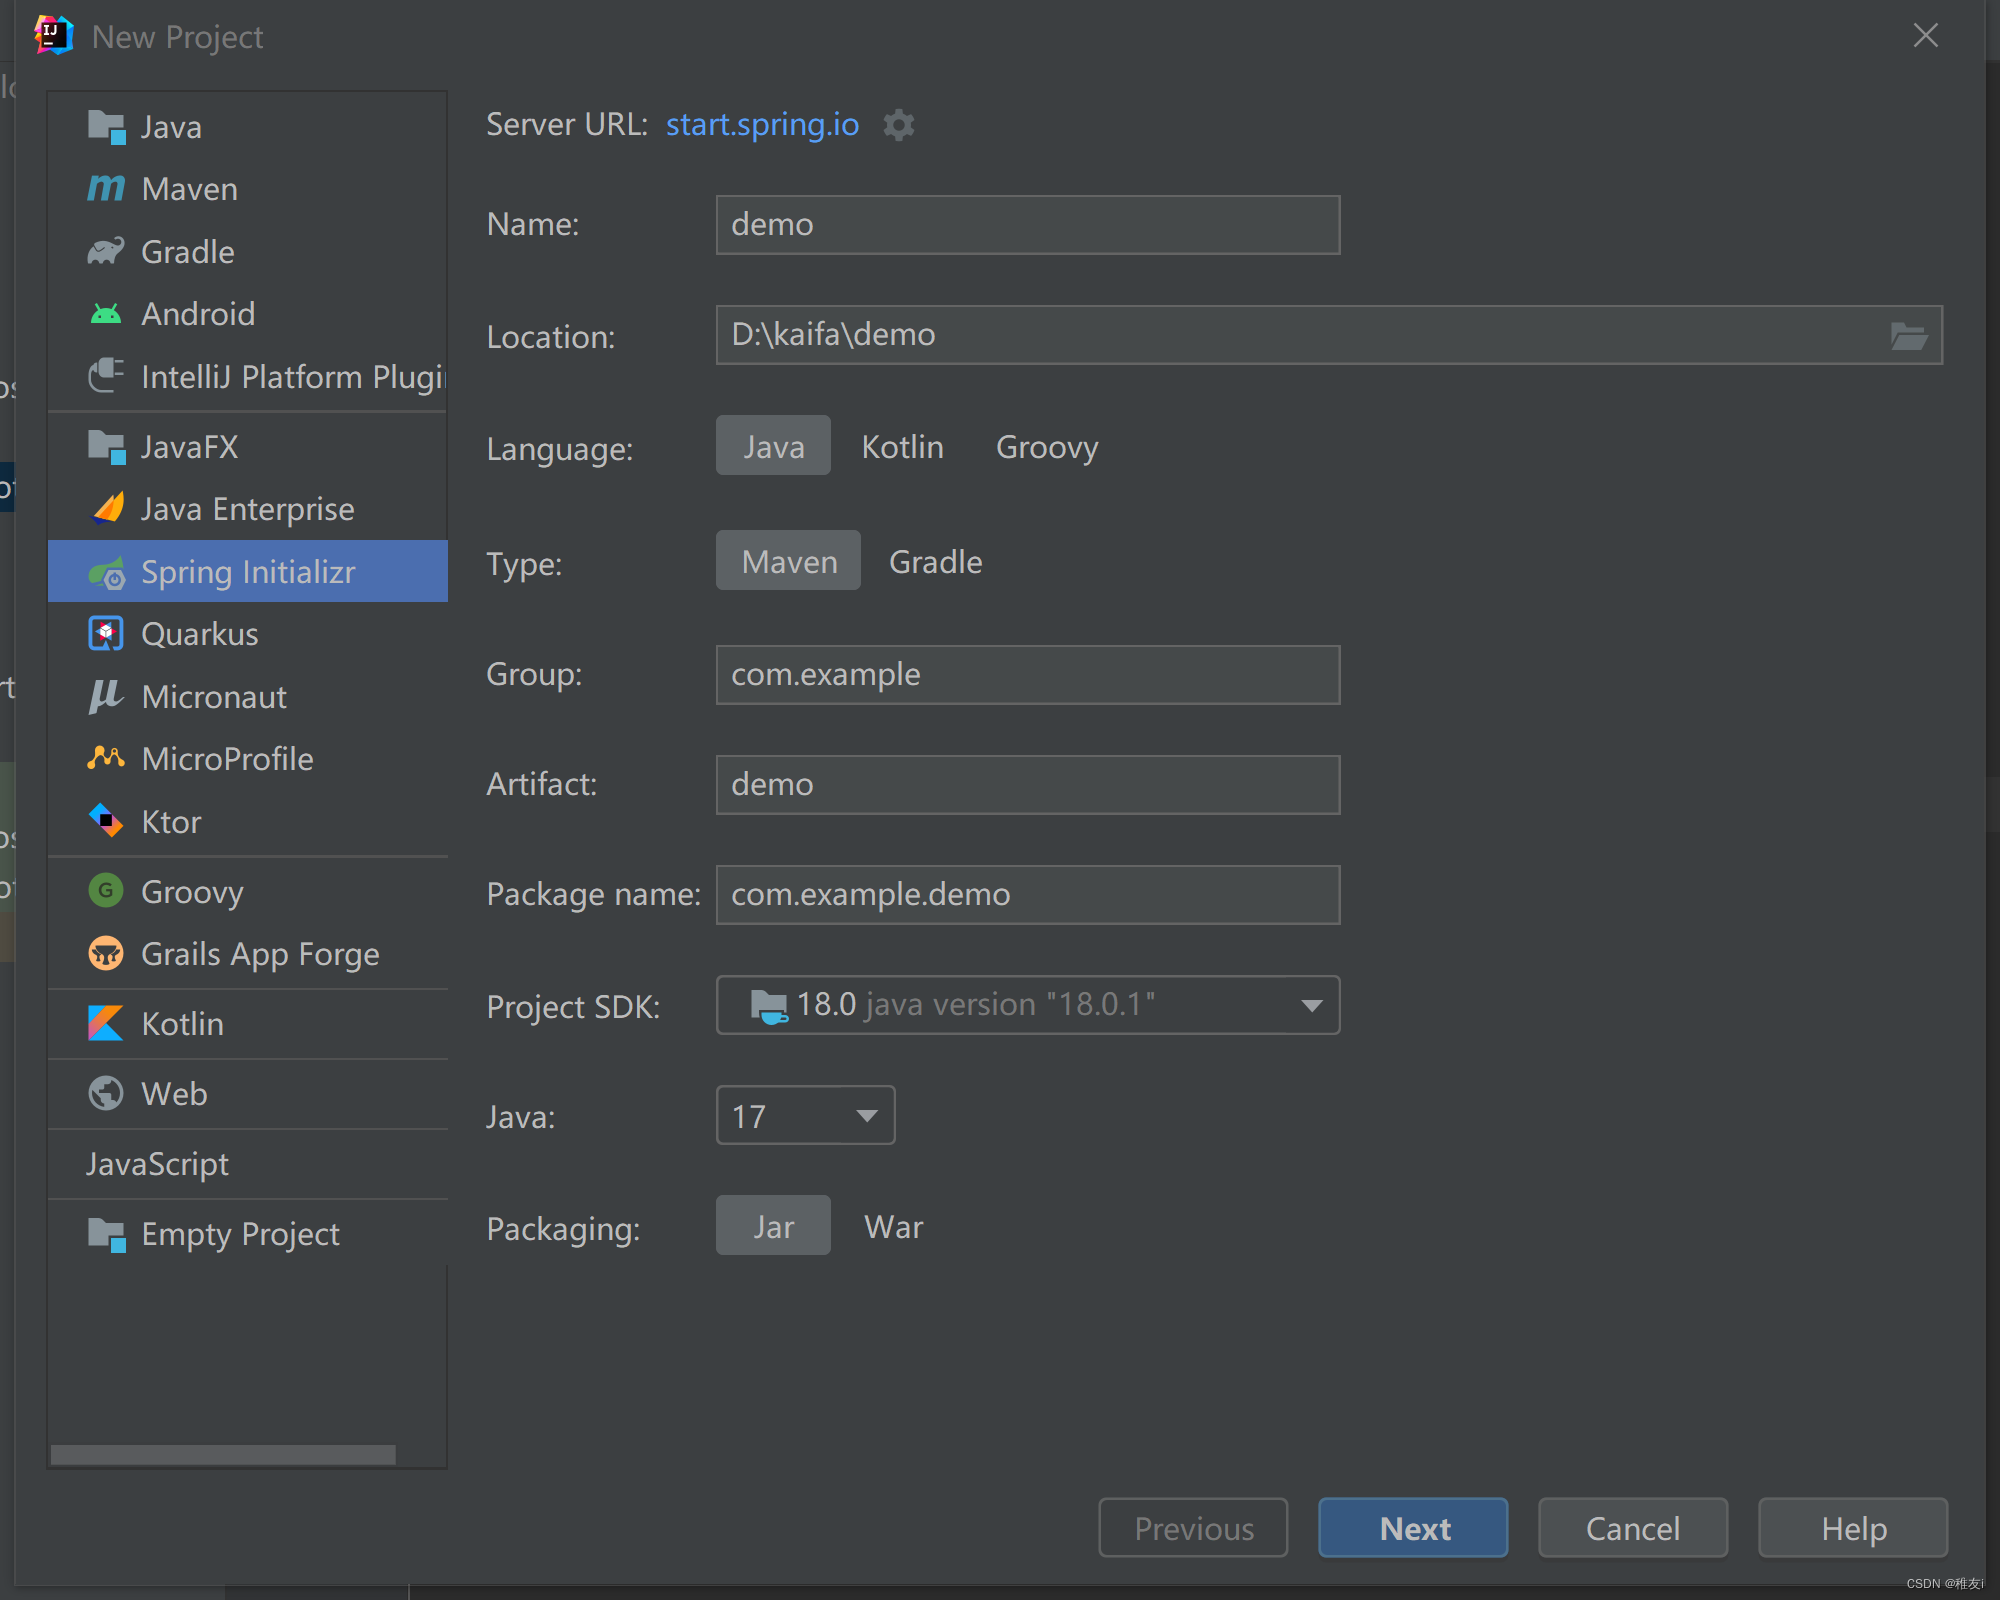
Task: Close the New Project dialog
Action: click(x=1925, y=36)
